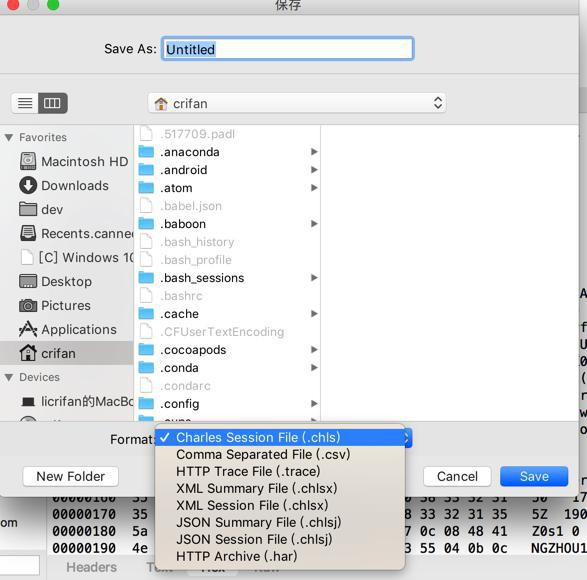
Task: Expand .cache folder arrow
Action: [x=314, y=313]
